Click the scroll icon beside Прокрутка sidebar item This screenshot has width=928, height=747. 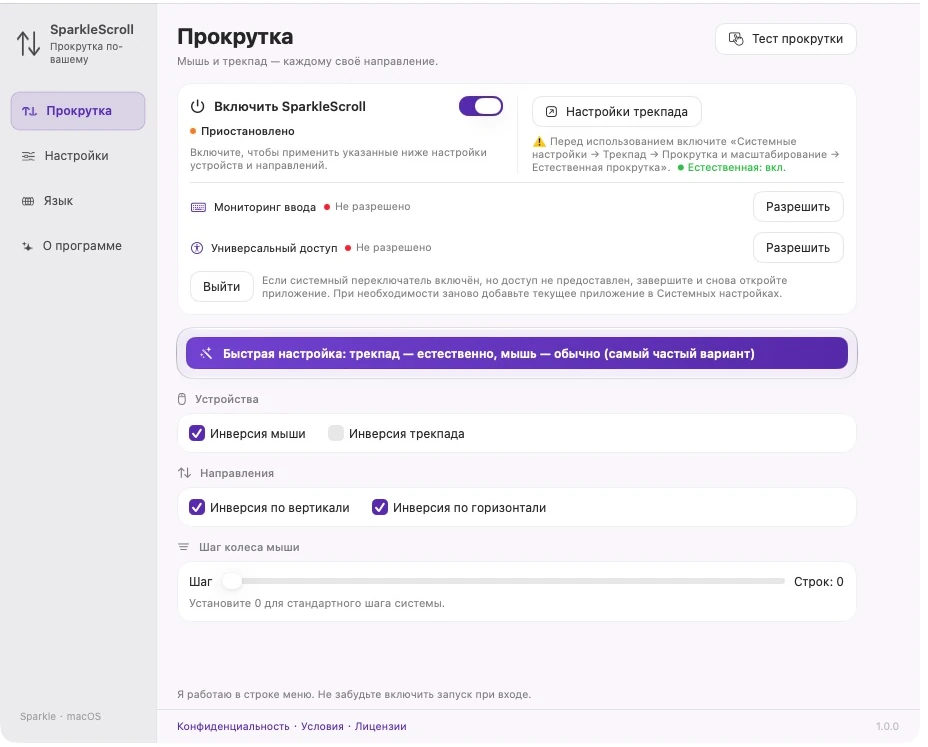click(29, 111)
